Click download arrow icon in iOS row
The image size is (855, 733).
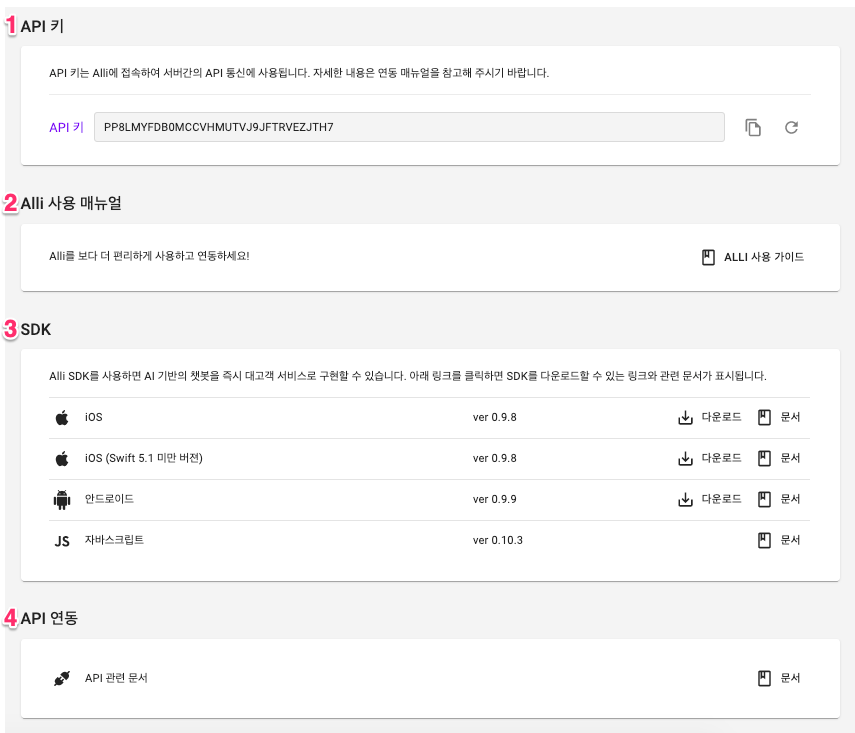[685, 418]
